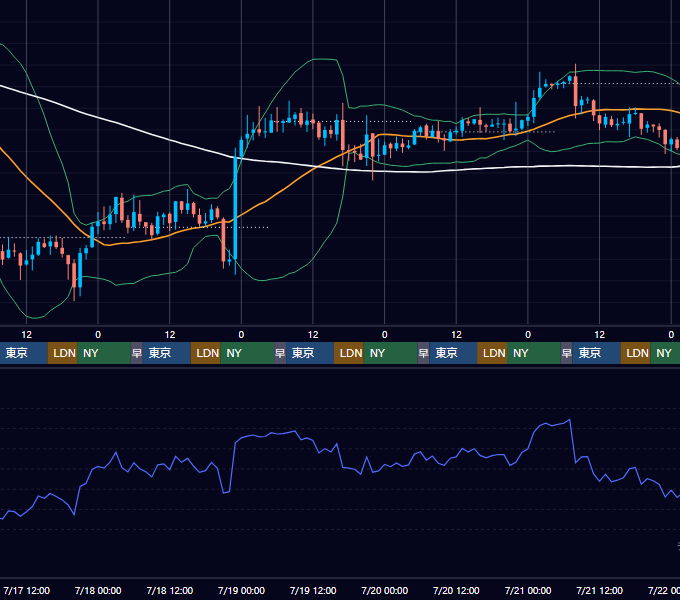Viewport: 680px width, 600px height.
Task: Select the 東京 session block for 7/18
Action: coord(167,353)
